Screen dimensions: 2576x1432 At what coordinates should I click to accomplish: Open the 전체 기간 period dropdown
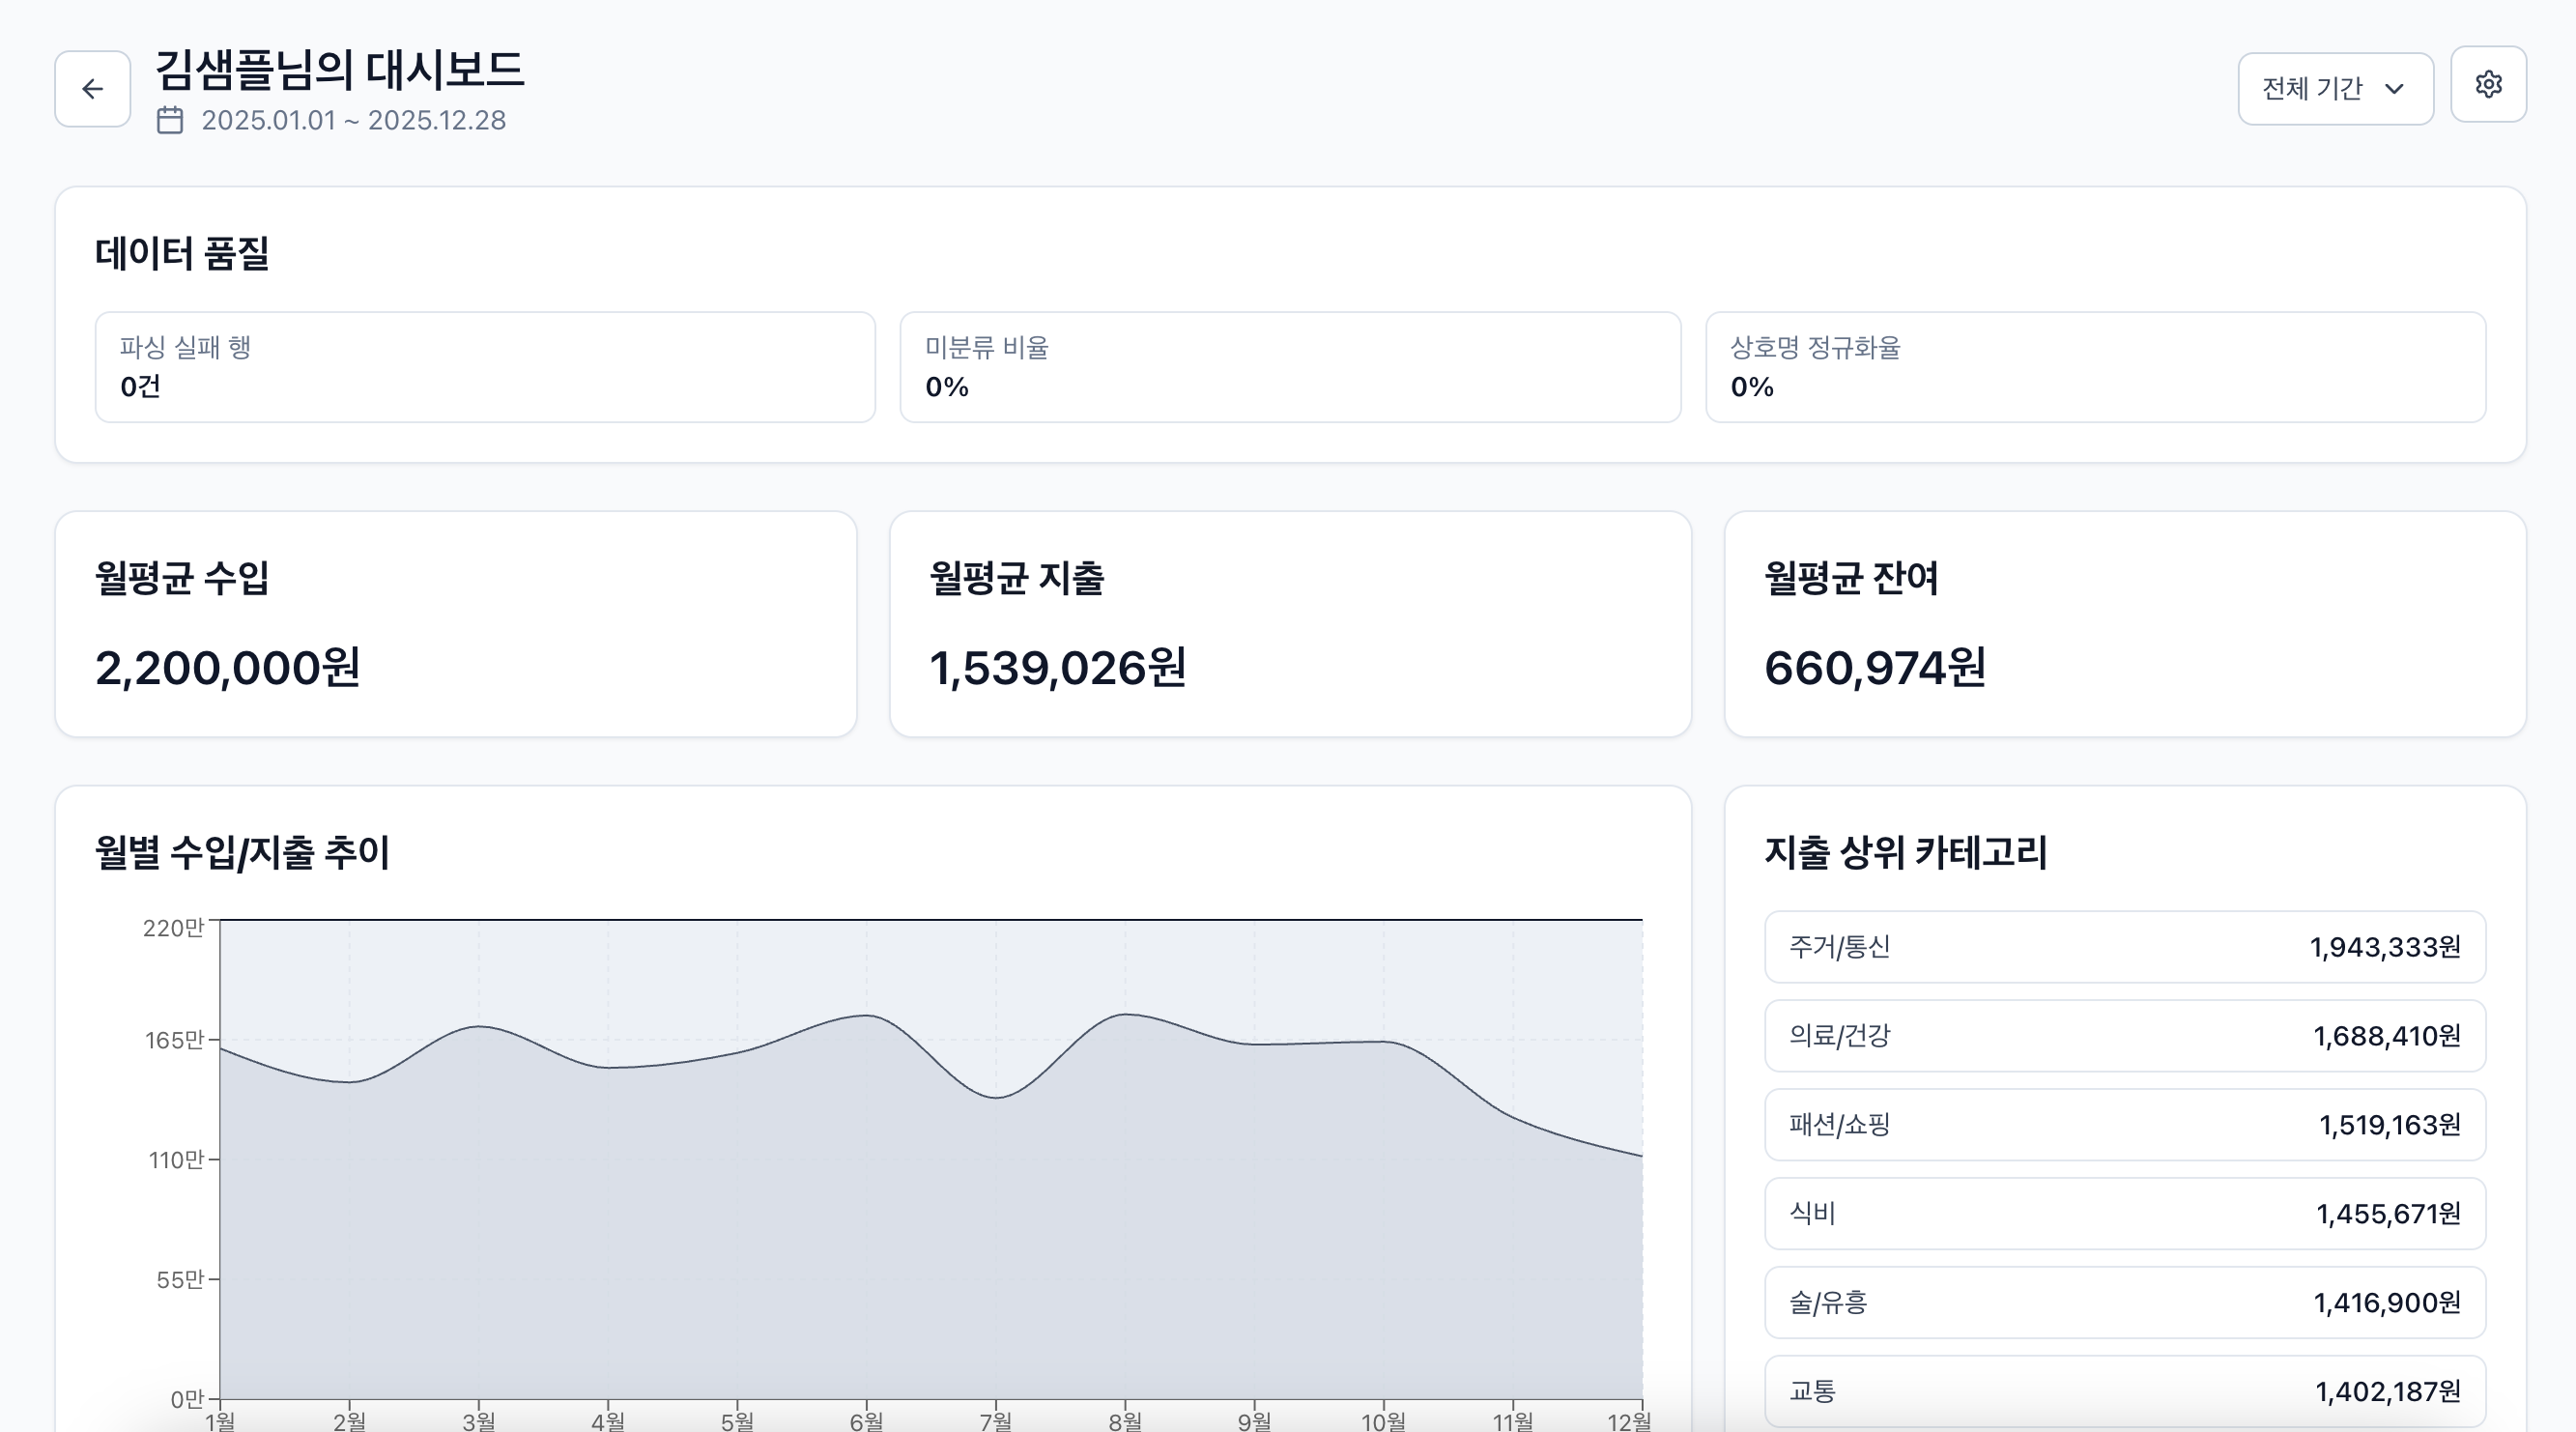2335,89
